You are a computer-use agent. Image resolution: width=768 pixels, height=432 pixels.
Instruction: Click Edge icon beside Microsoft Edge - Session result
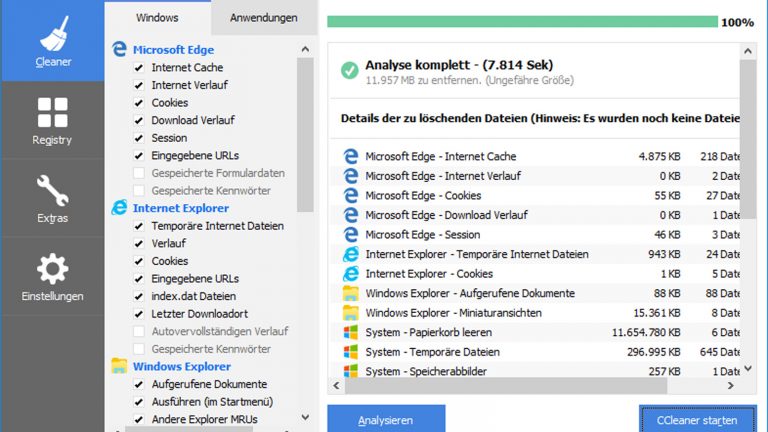click(x=351, y=235)
